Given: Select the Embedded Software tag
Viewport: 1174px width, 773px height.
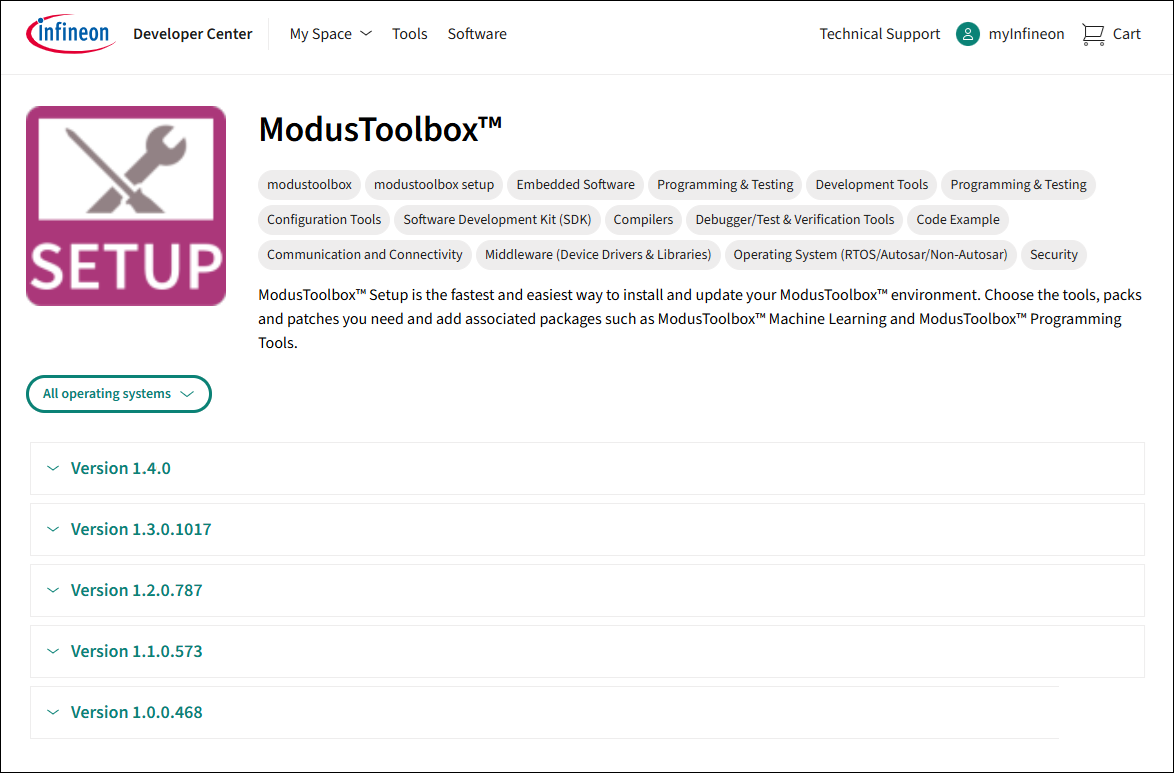Looking at the screenshot, I should click(x=575, y=185).
